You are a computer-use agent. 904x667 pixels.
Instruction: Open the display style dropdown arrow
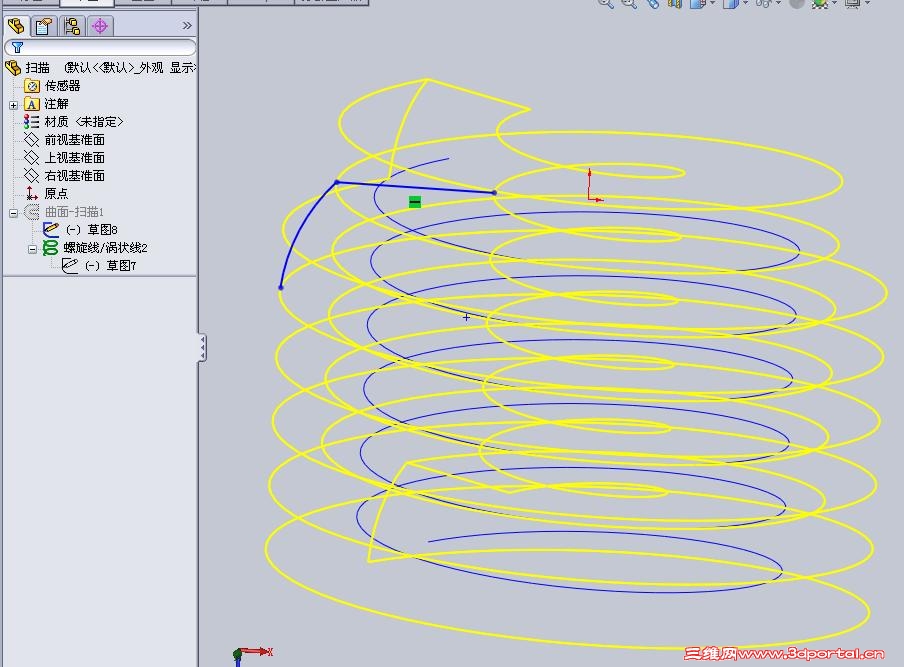click(x=745, y=3)
